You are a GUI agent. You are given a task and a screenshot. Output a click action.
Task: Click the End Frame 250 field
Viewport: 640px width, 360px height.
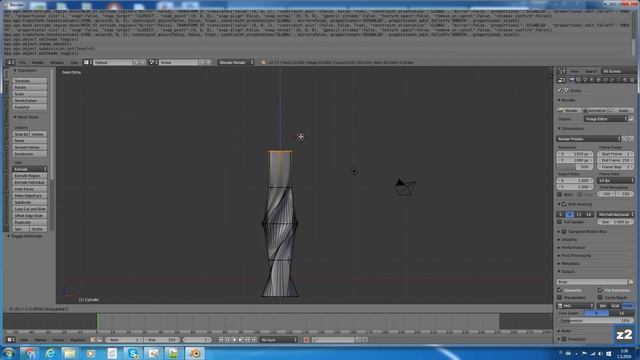(616, 160)
